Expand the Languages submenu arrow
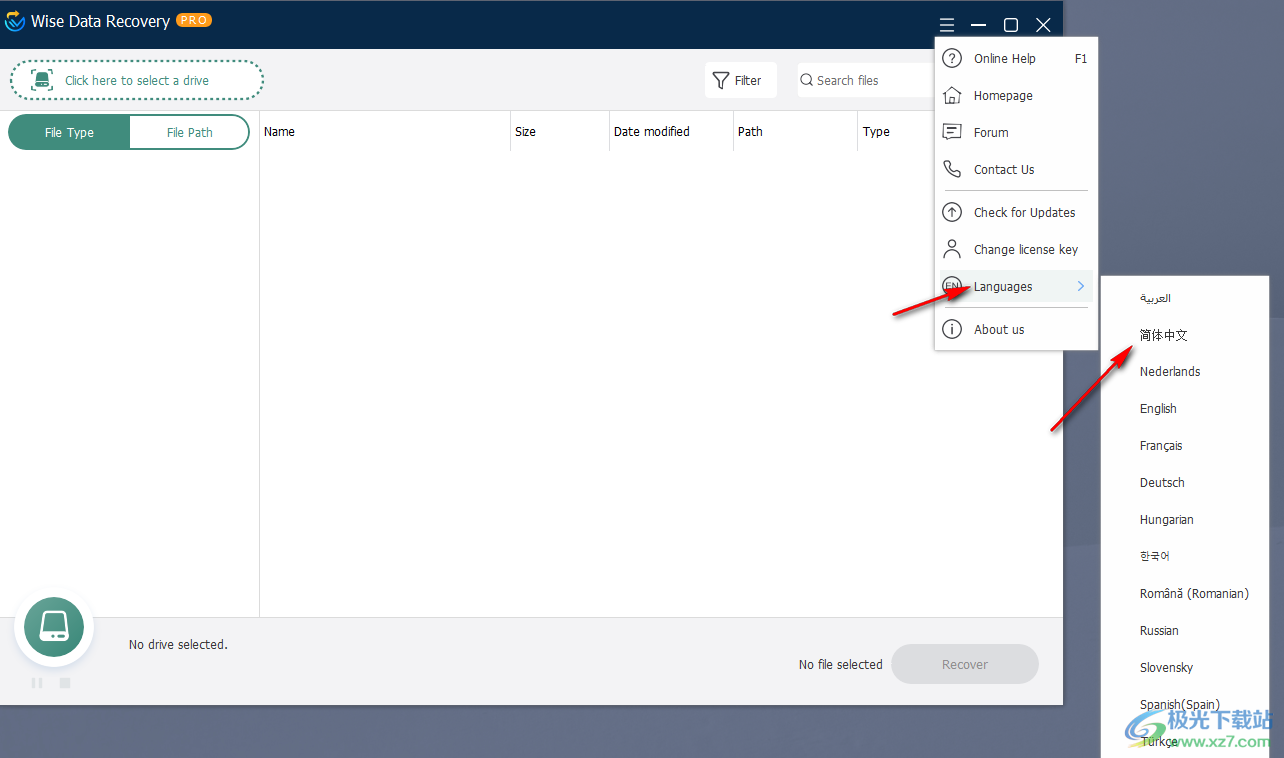 pyautogui.click(x=1081, y=286)
